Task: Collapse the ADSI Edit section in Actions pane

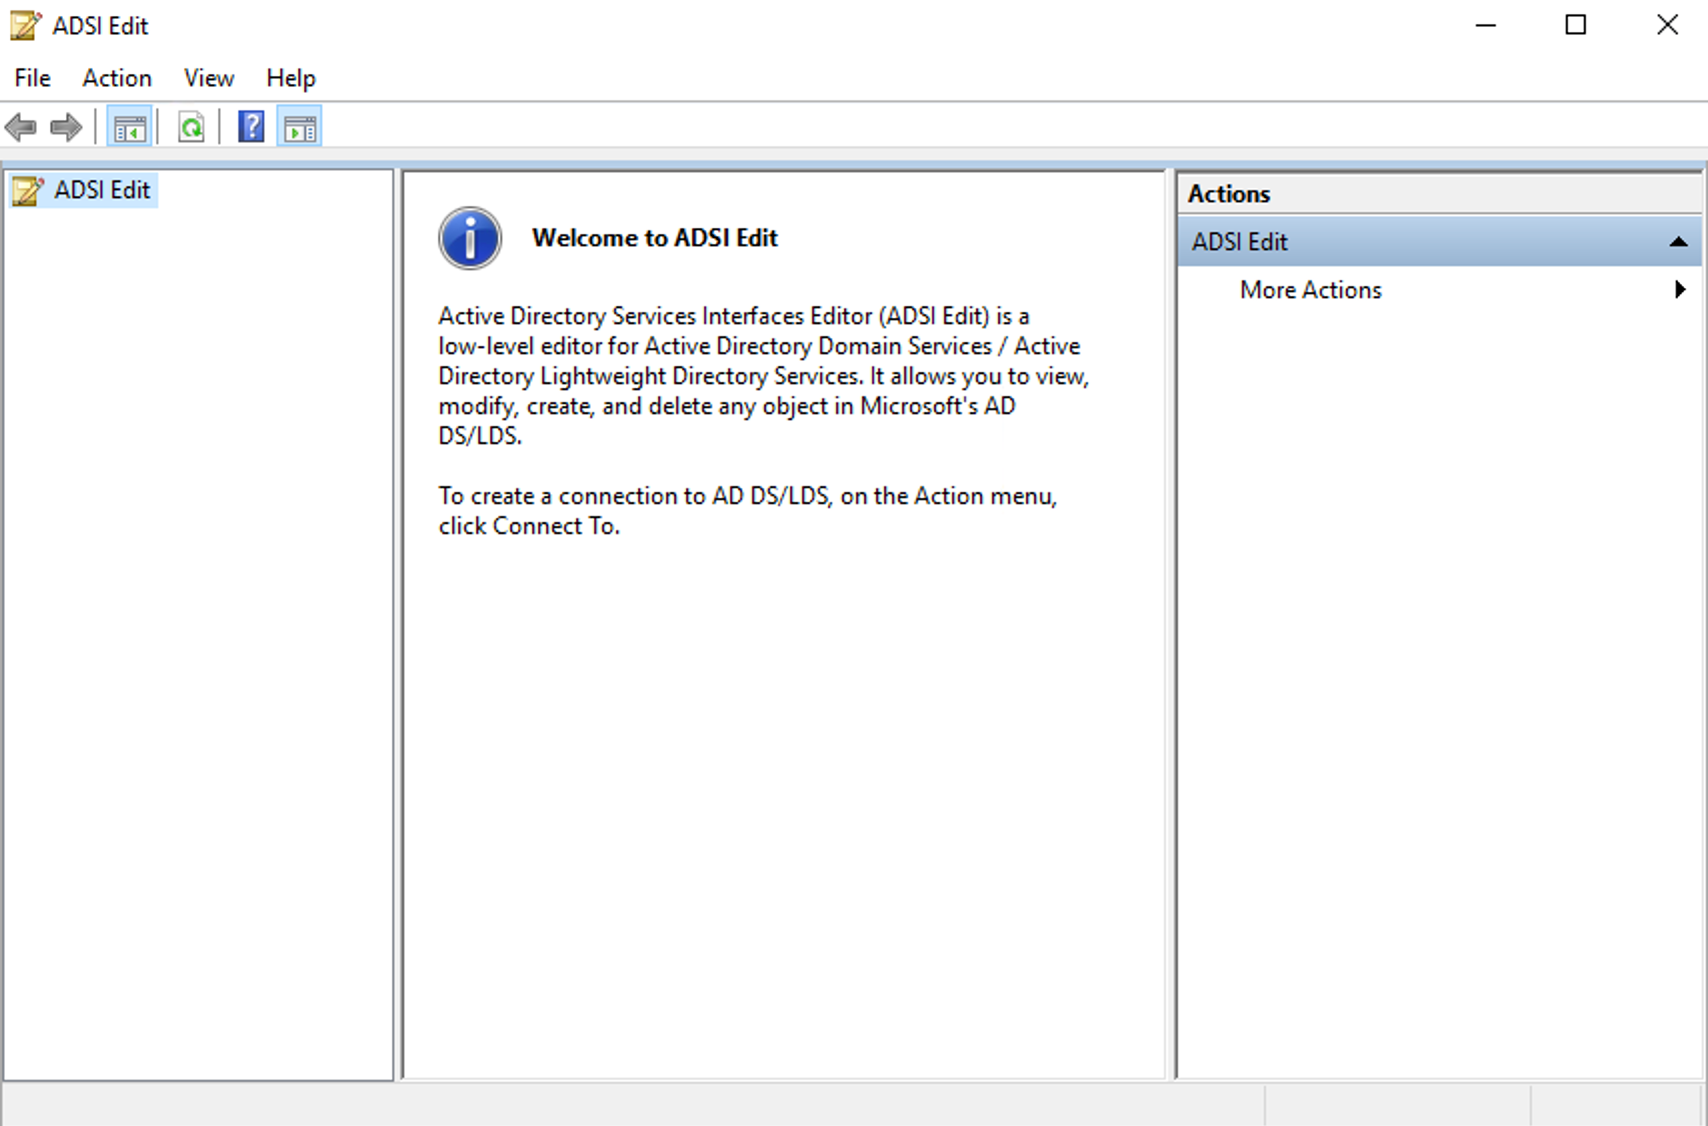Action: tap(1679, 242)
